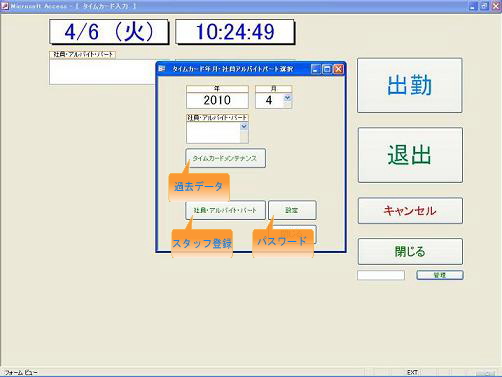Screen dimensions: 502x377
Task: Maximize the タイムカード年月 dialog window
Action: pos(327,69)
